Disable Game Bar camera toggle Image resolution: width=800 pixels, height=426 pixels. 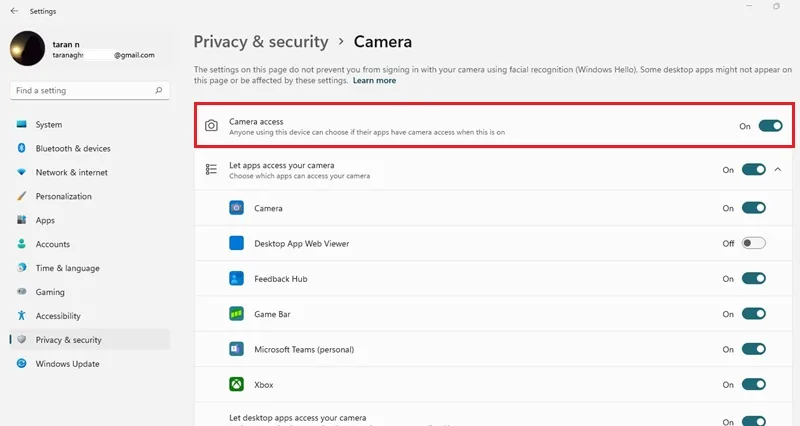tap(754, 314)
